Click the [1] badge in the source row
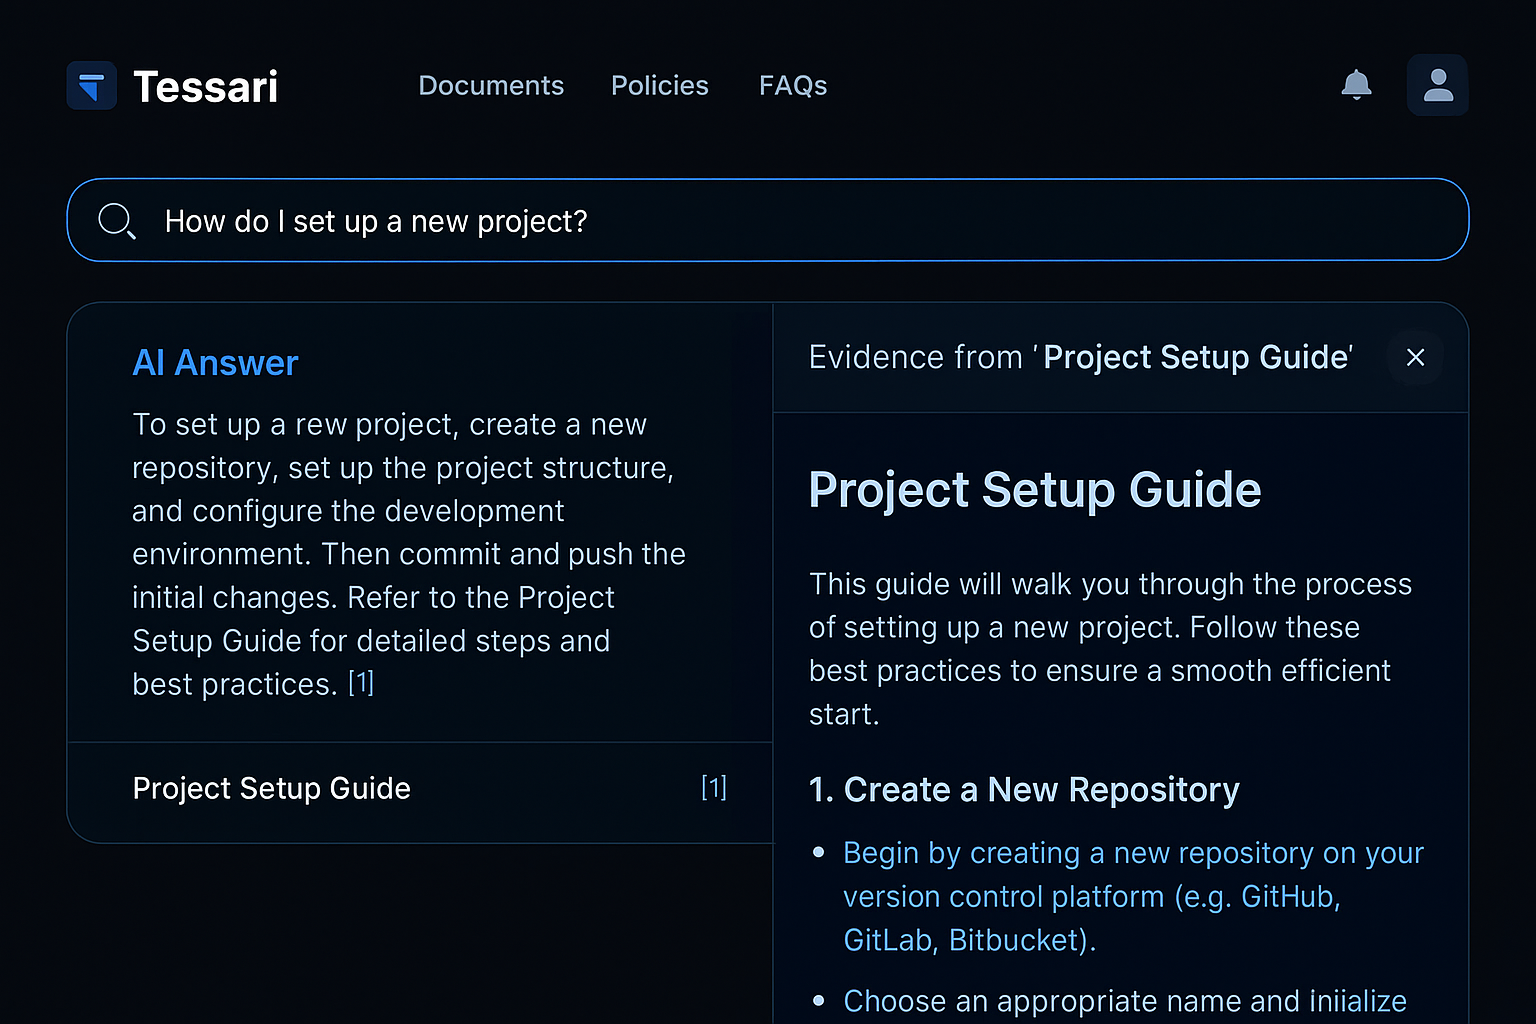Image resolution: width=1536 pixels, height=1024 pixels. [x=714, y=789]
